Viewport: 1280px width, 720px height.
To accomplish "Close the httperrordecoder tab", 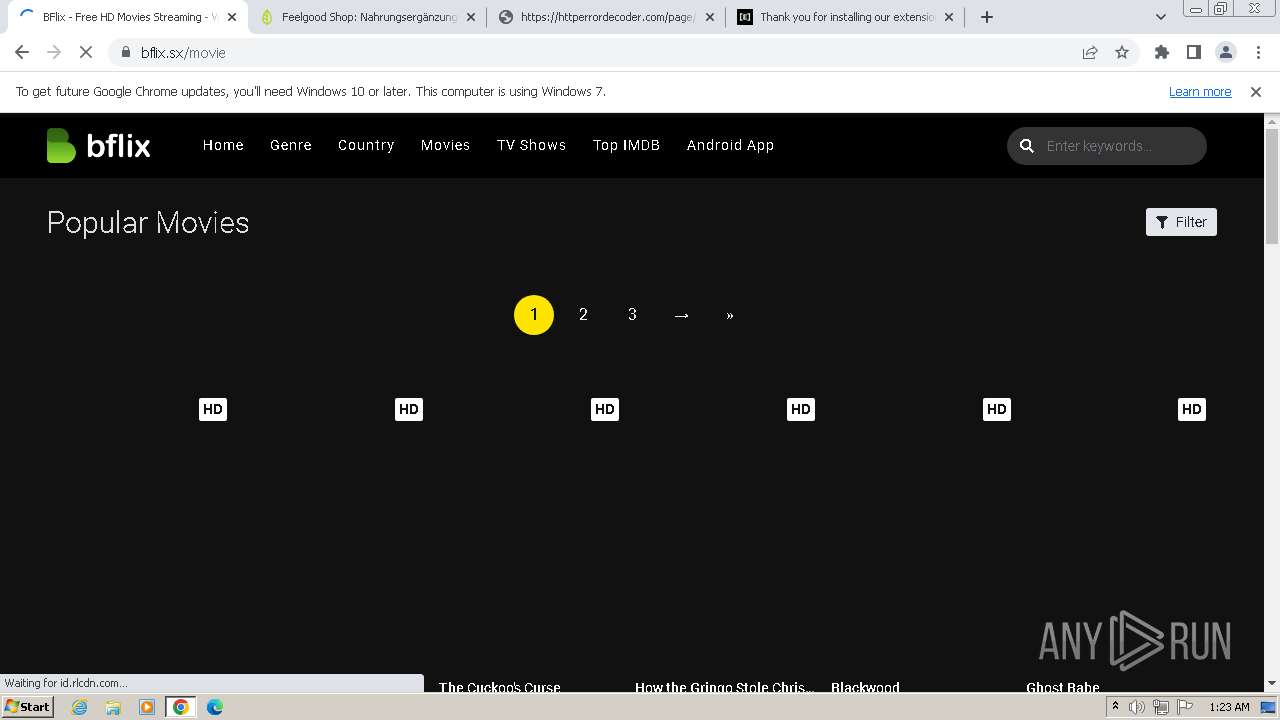I will click(x=710, y=17).
